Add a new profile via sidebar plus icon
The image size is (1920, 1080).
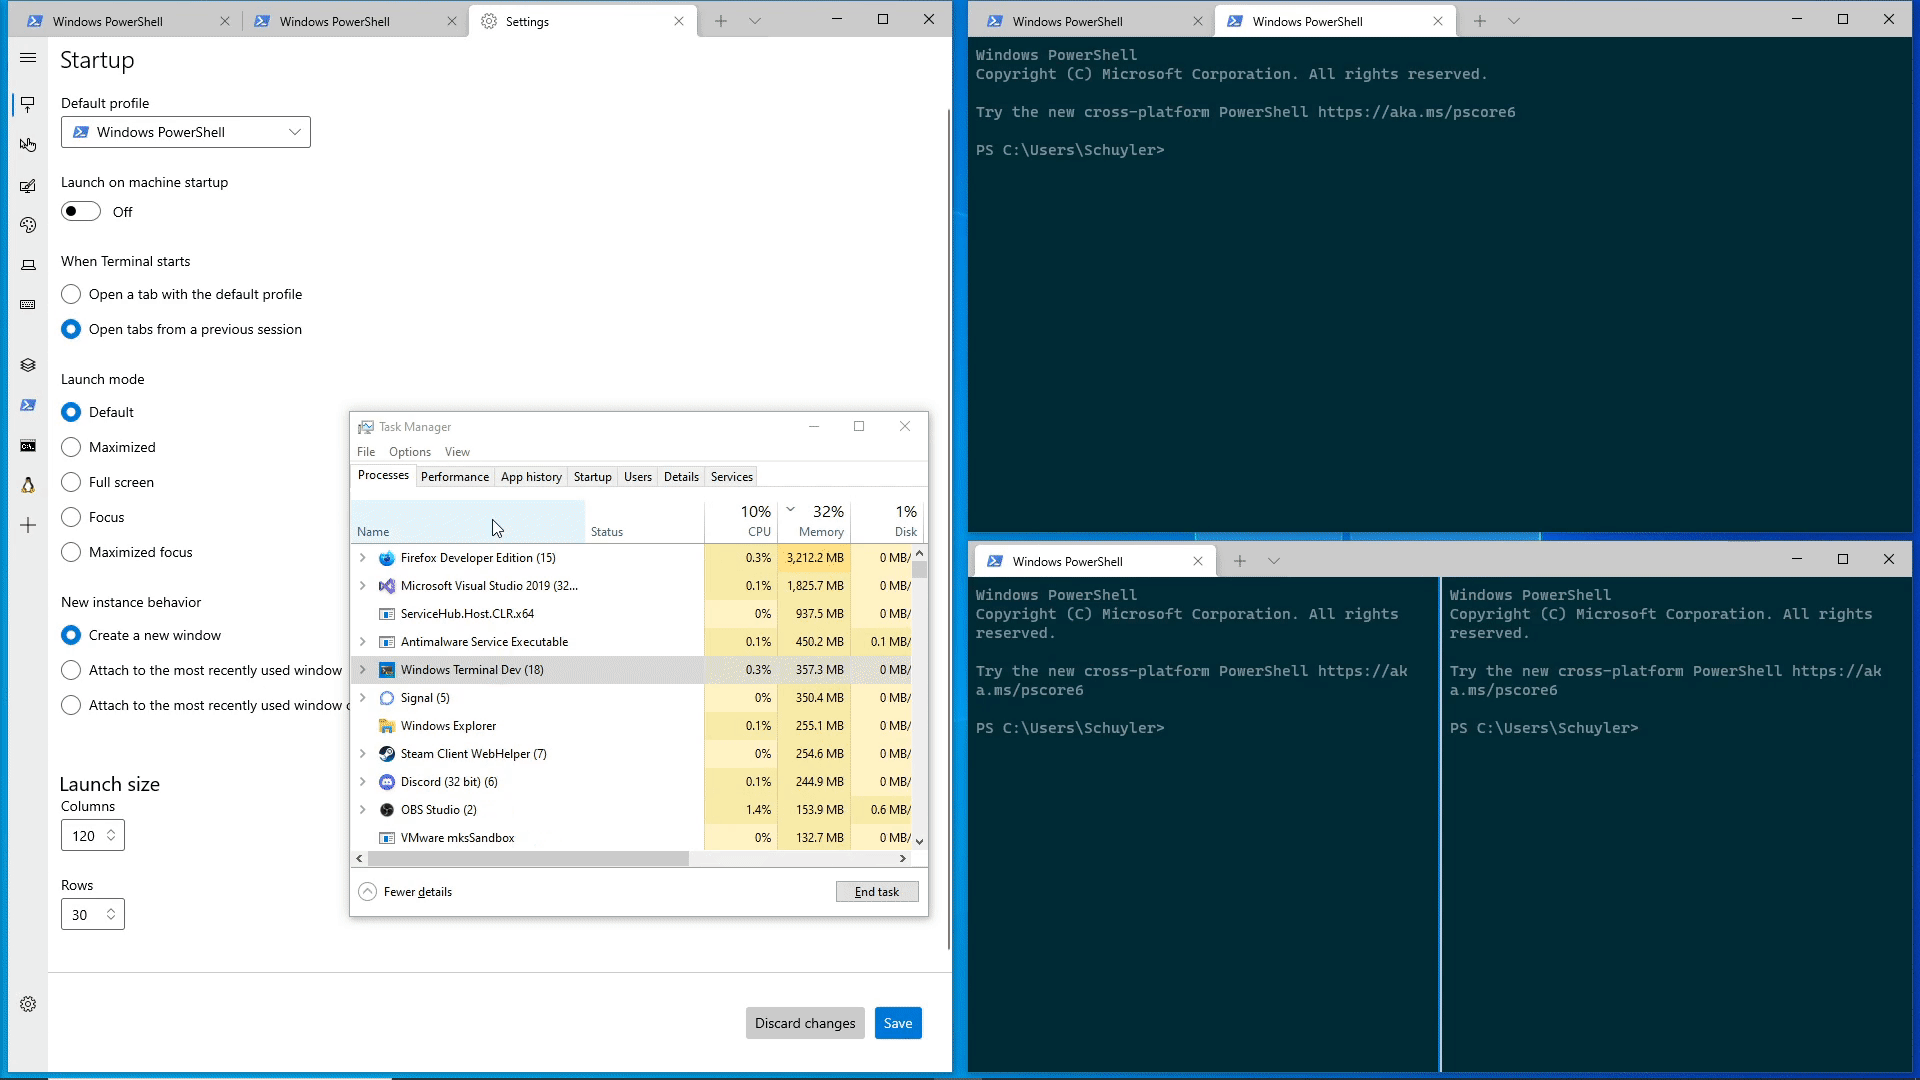pyautogui.click(x=28, y=525)
